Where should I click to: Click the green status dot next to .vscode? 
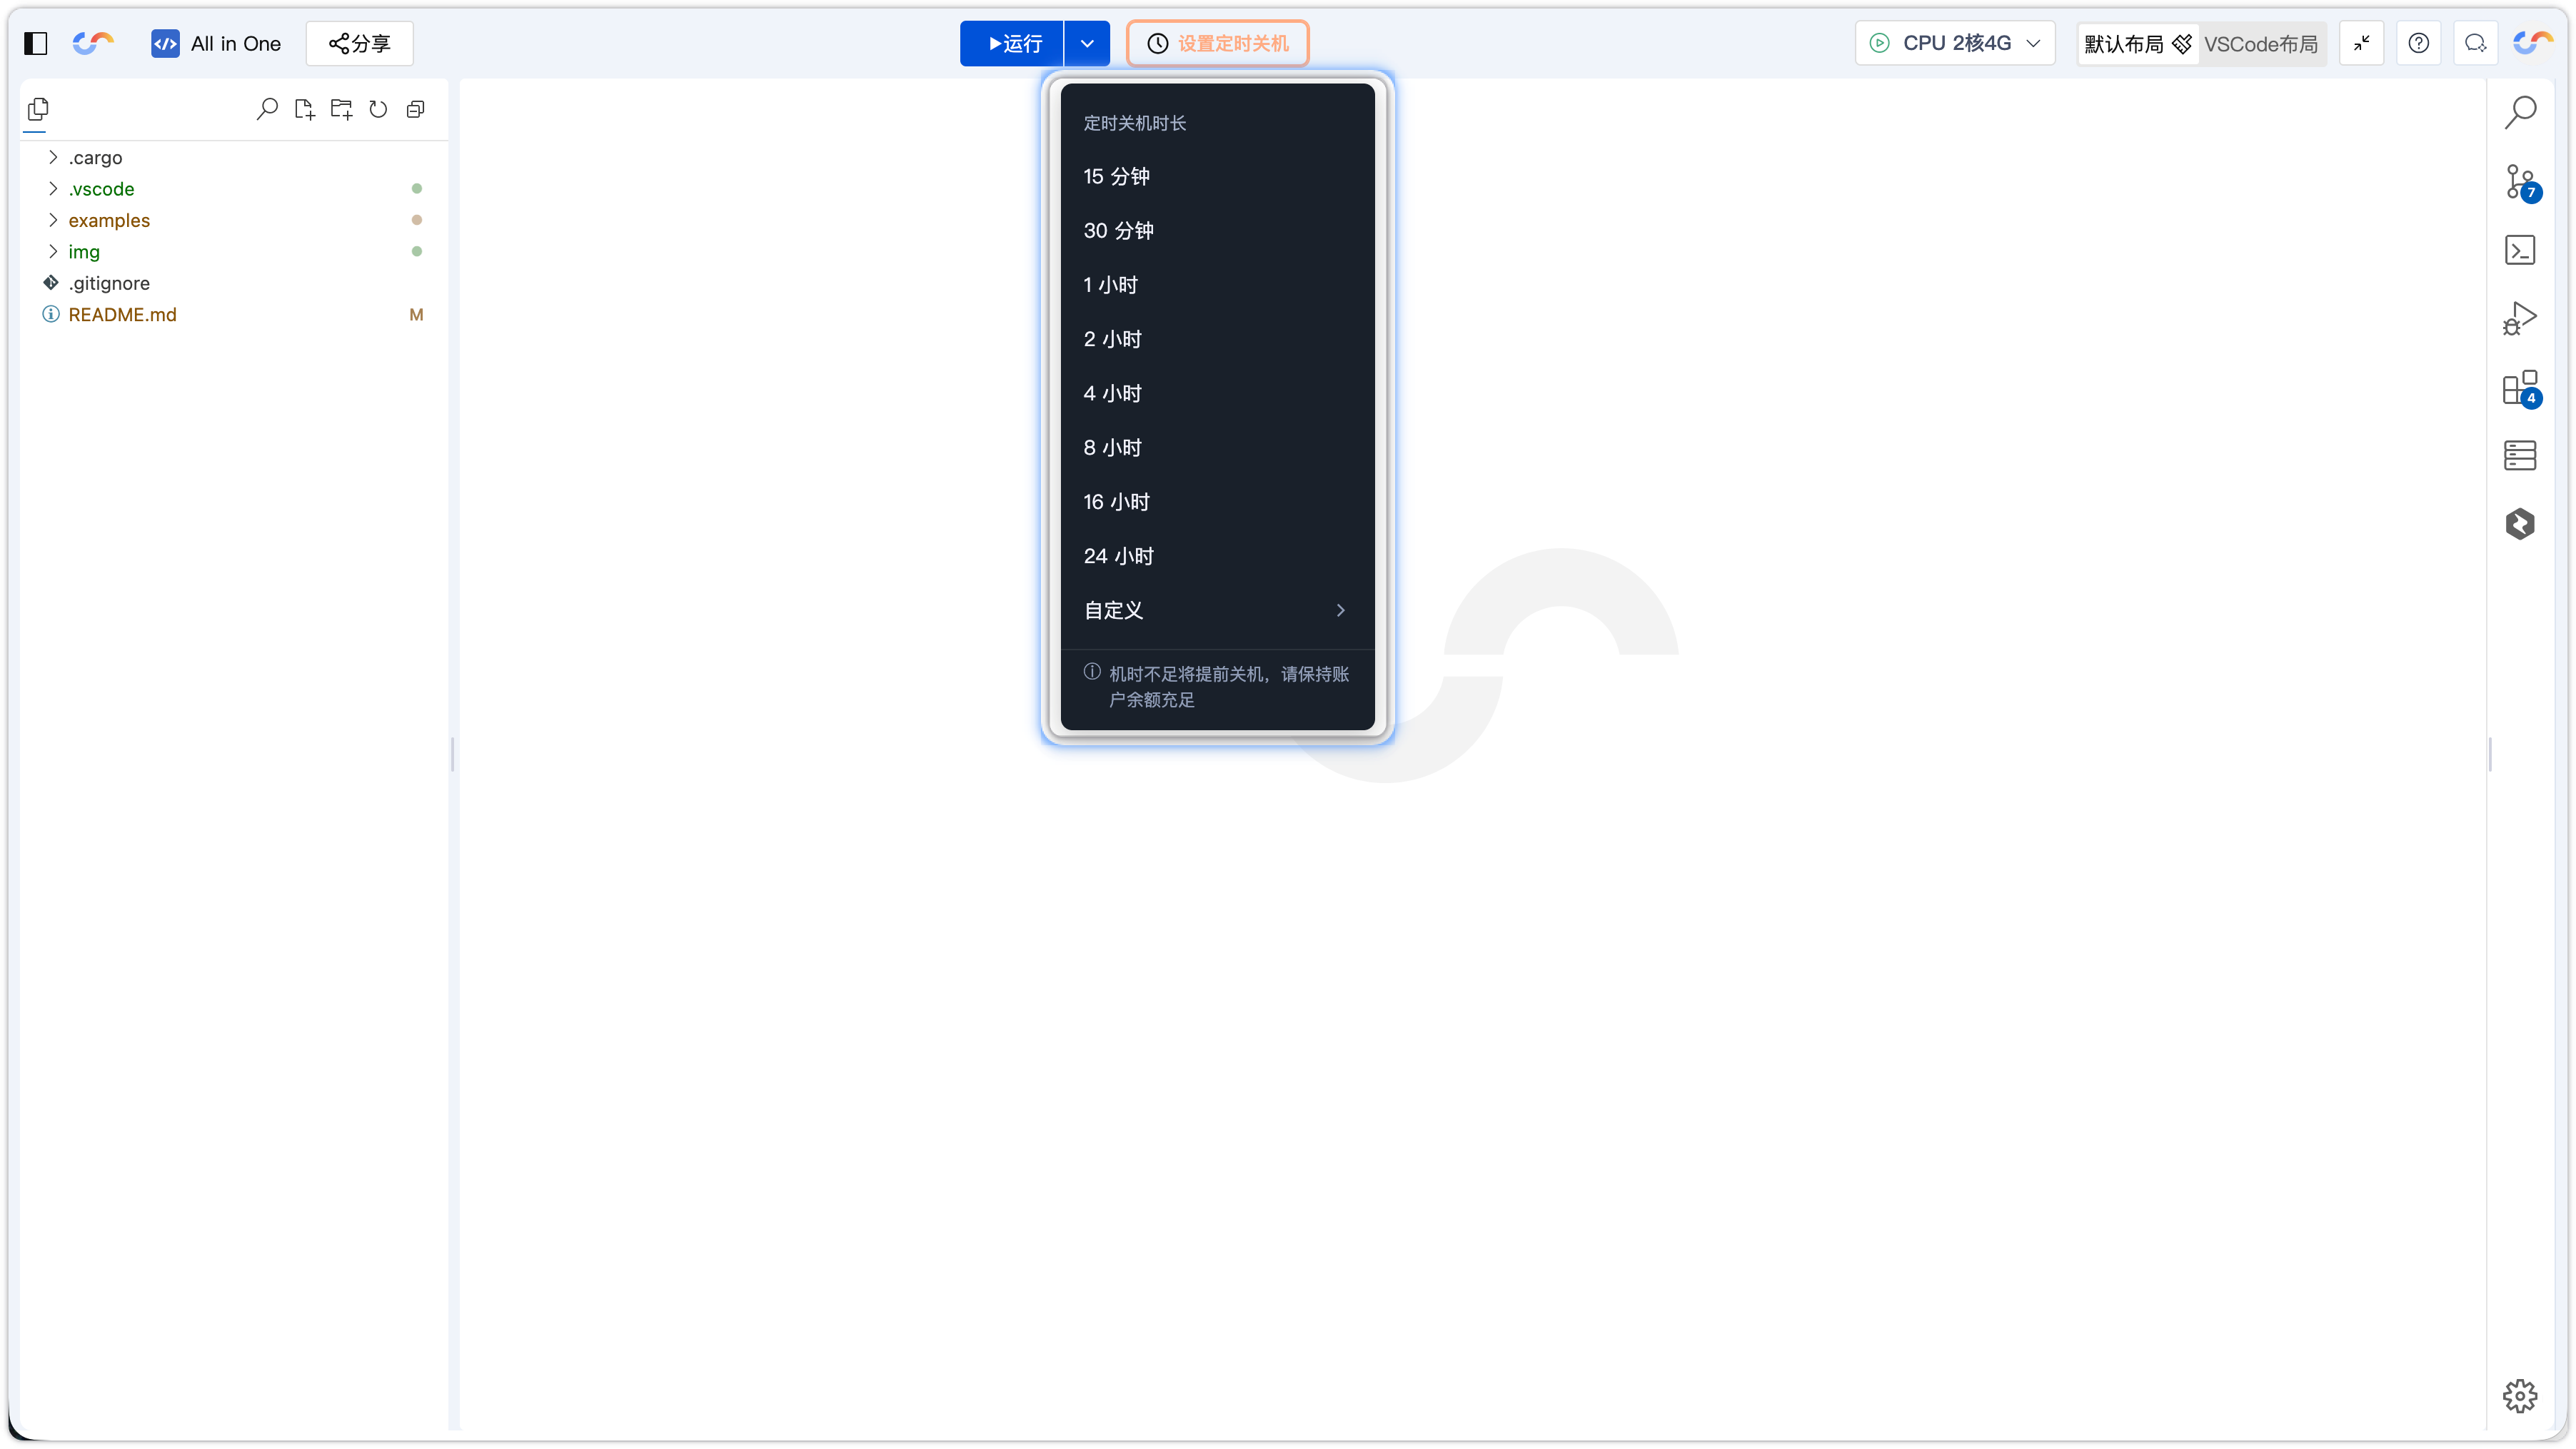click(417, 188)
